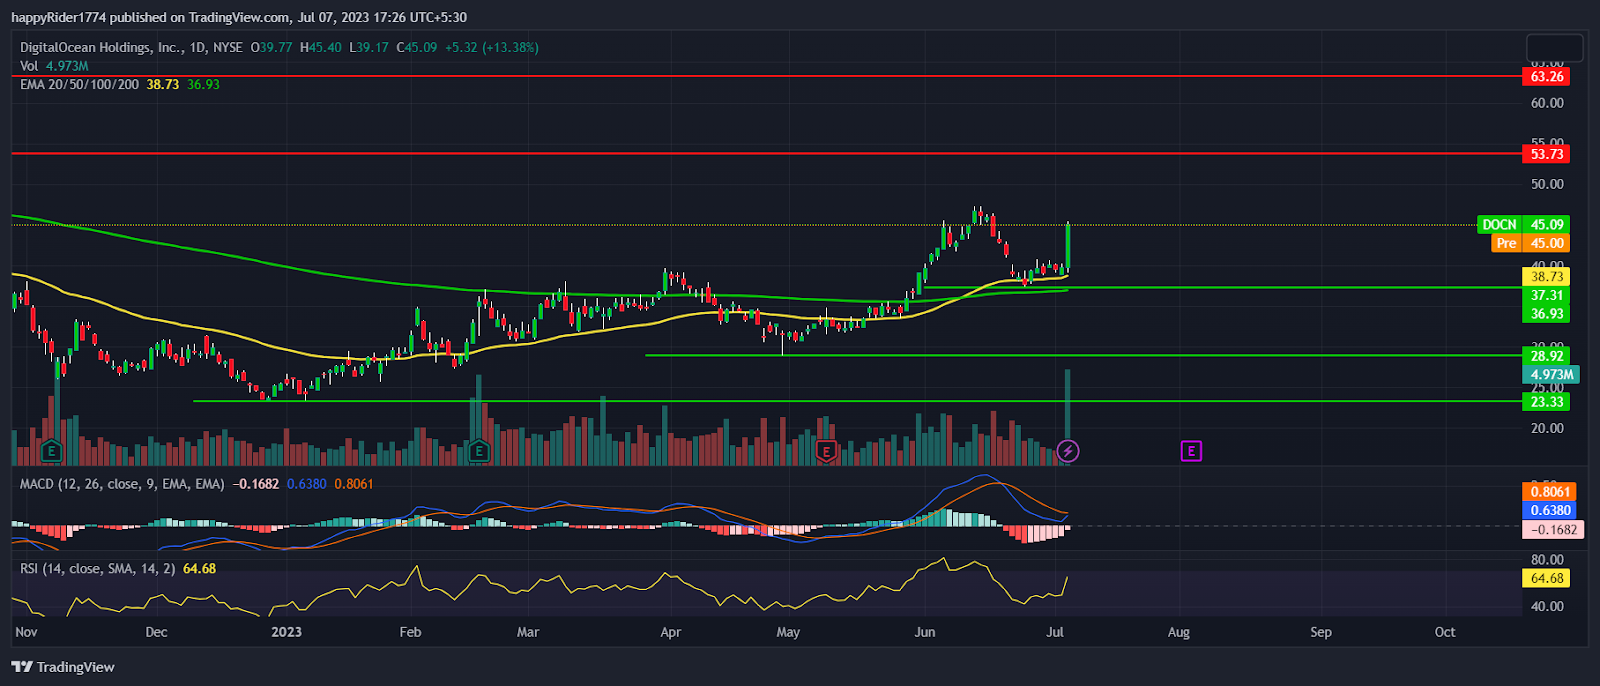Click the blue 0.6380 MACD label
The width and height of the screenshot is (1600, 686).
pyautogui.click(x=1550, y=510)
